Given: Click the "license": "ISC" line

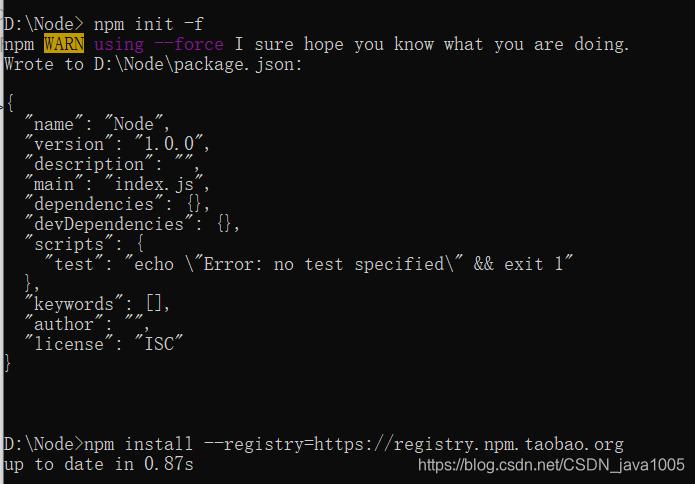Looking at the screenshot, I should tap(104, 344).
